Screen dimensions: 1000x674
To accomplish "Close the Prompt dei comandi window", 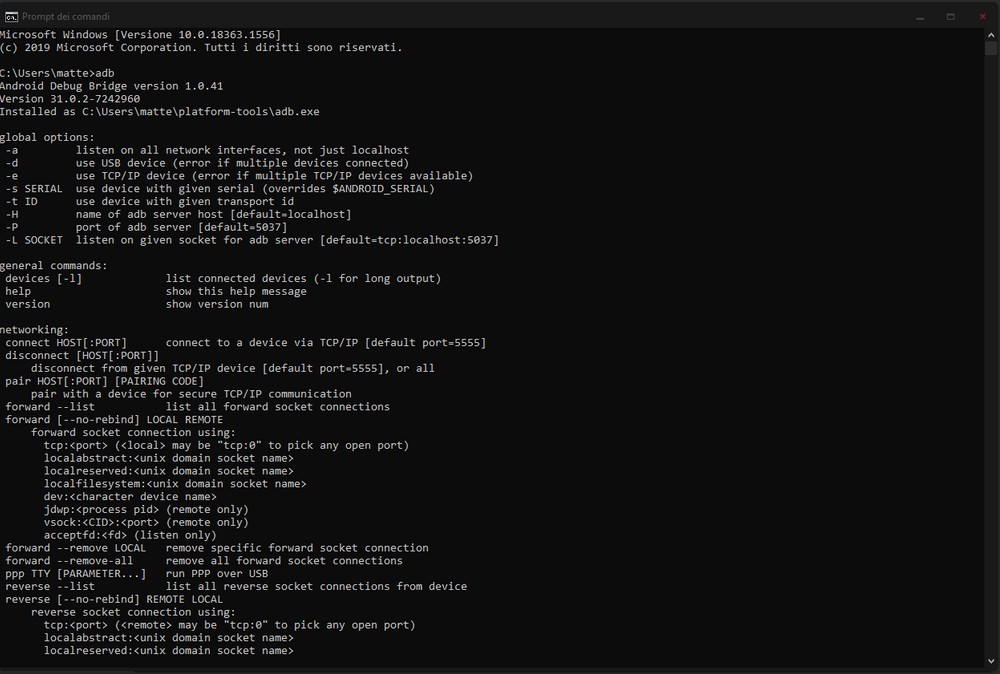I will [x=982, y=16].
